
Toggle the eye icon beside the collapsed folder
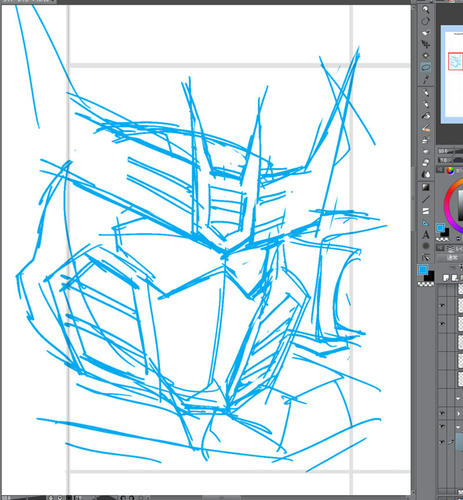tap(443, 413)
